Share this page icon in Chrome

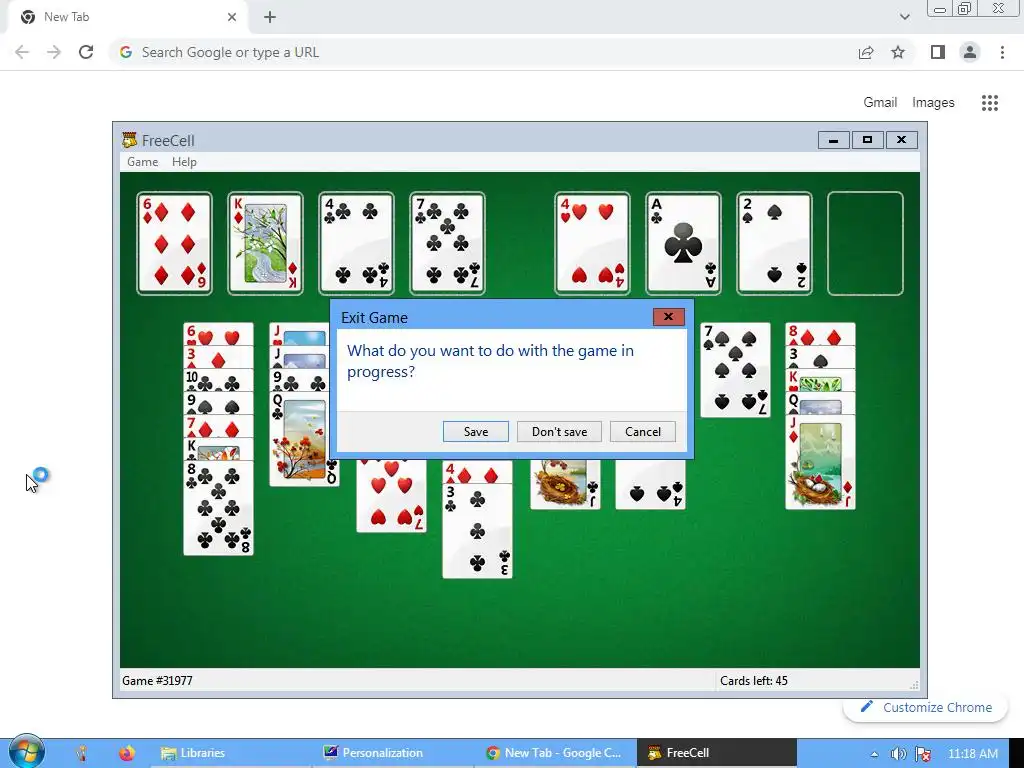click(866, 52)
